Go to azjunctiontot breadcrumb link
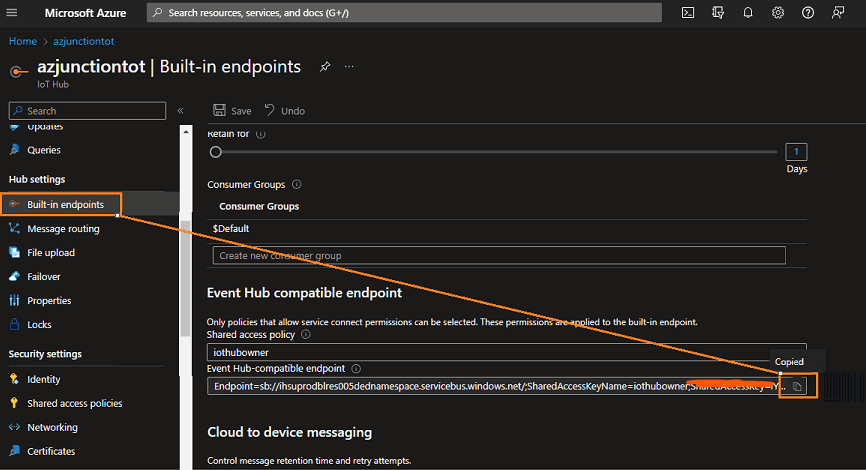This screenshot has height=470, width=866. click(x=83, y=41)
